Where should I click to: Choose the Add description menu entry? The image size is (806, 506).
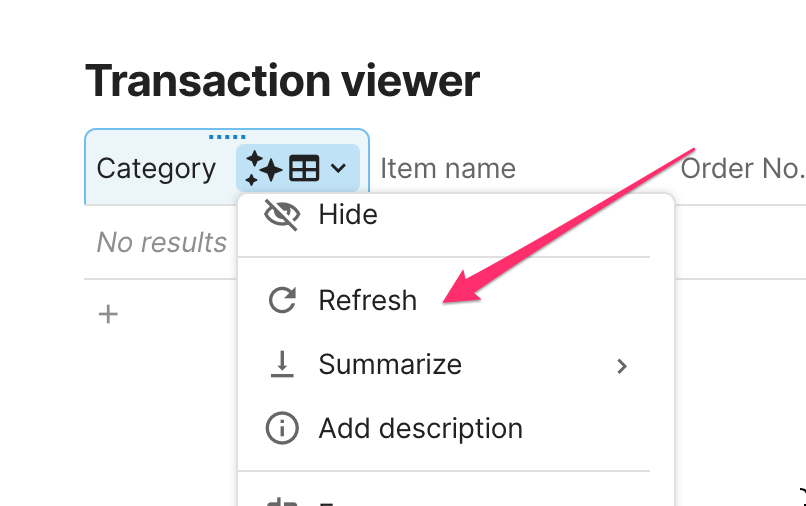point(420,429)
